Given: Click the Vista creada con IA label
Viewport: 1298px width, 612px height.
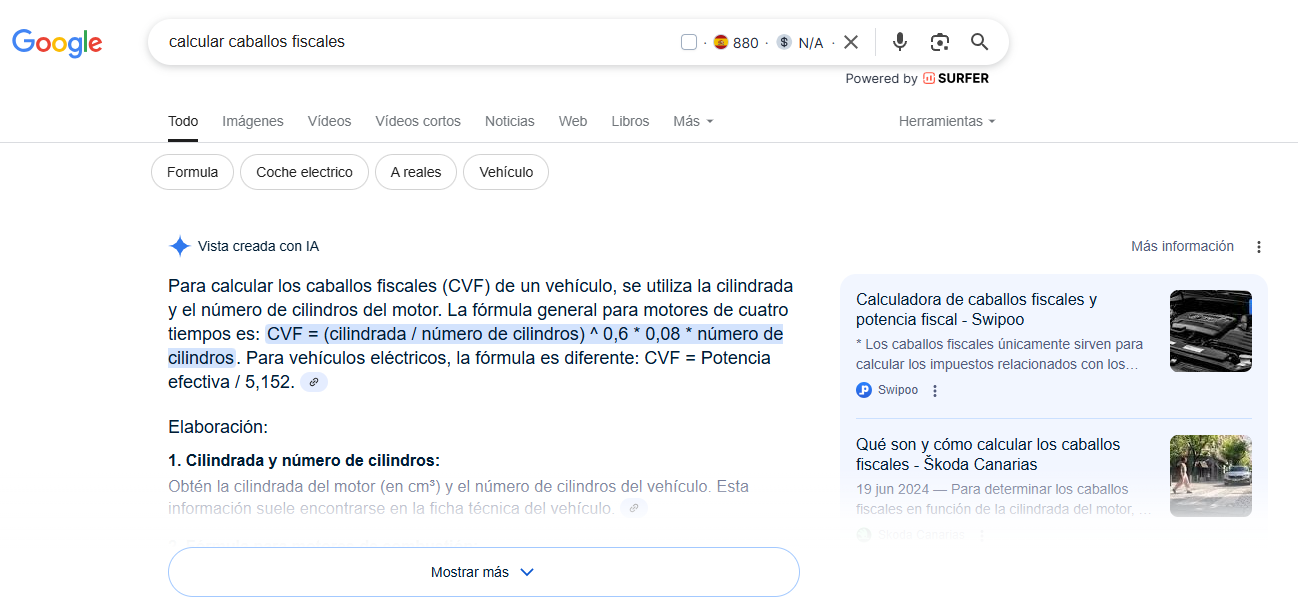Looking at the screenshot, I should 258,246.
